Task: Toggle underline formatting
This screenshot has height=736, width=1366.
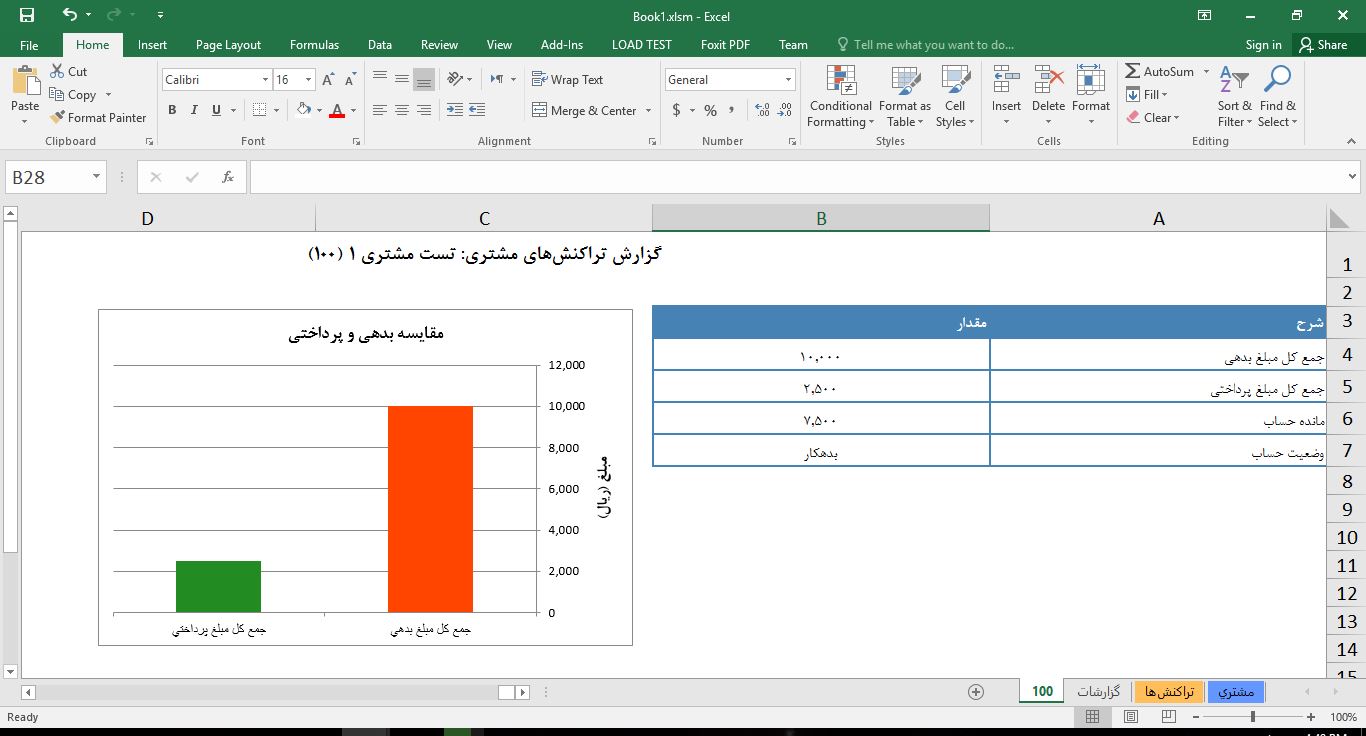Action: point(216,110)
